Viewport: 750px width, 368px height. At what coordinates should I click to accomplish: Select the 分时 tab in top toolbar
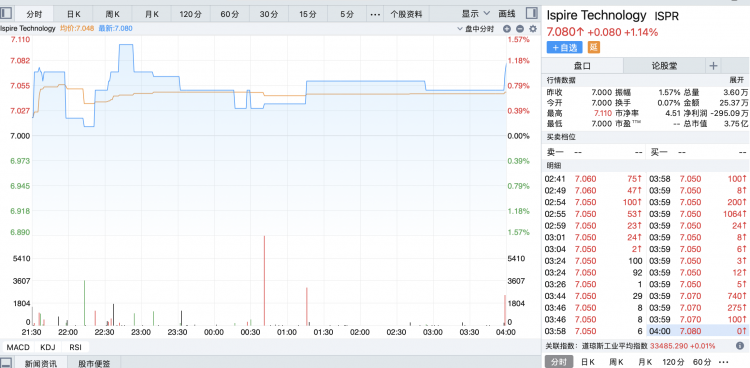click(x=34, y=14)
